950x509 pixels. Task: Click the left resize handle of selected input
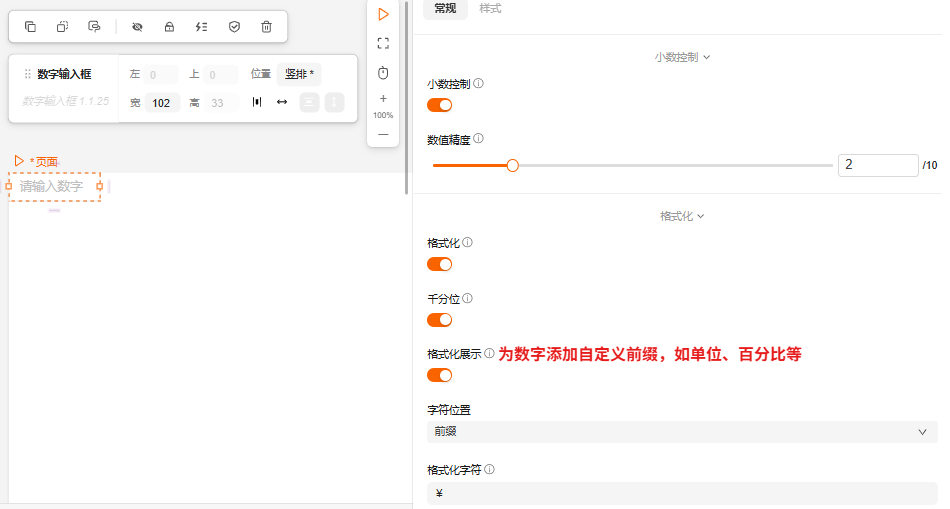pyautogui.click(x=8, y=187)
